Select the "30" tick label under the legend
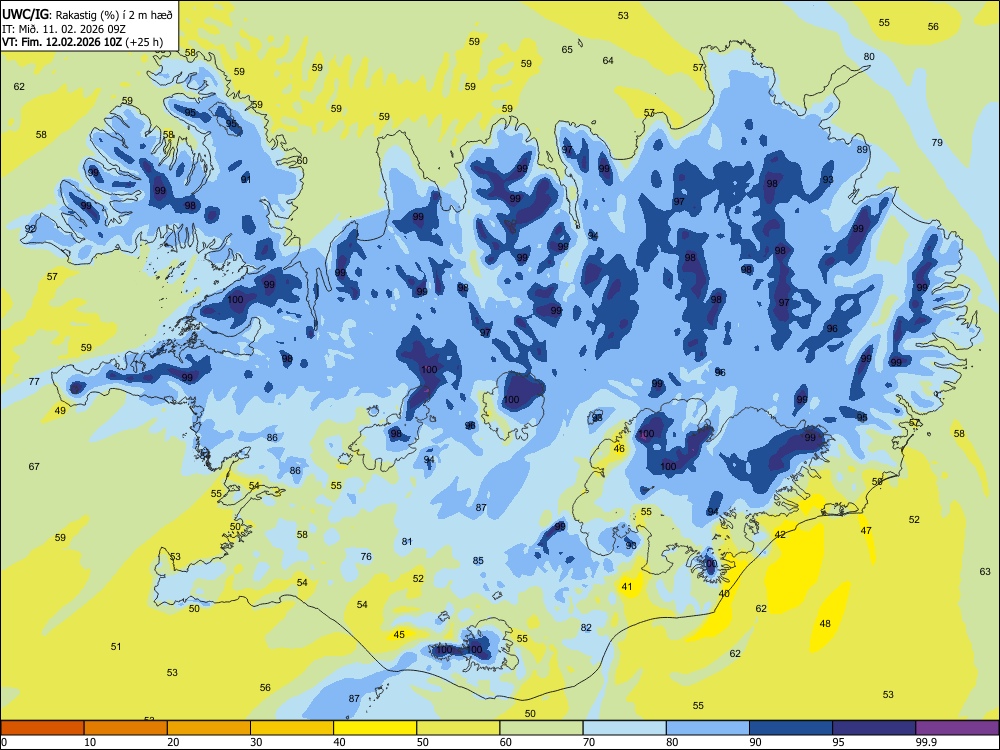Image resolution: width=1000 pixels, height=750 pixels. pyautogui.click(x=256, y=742)
